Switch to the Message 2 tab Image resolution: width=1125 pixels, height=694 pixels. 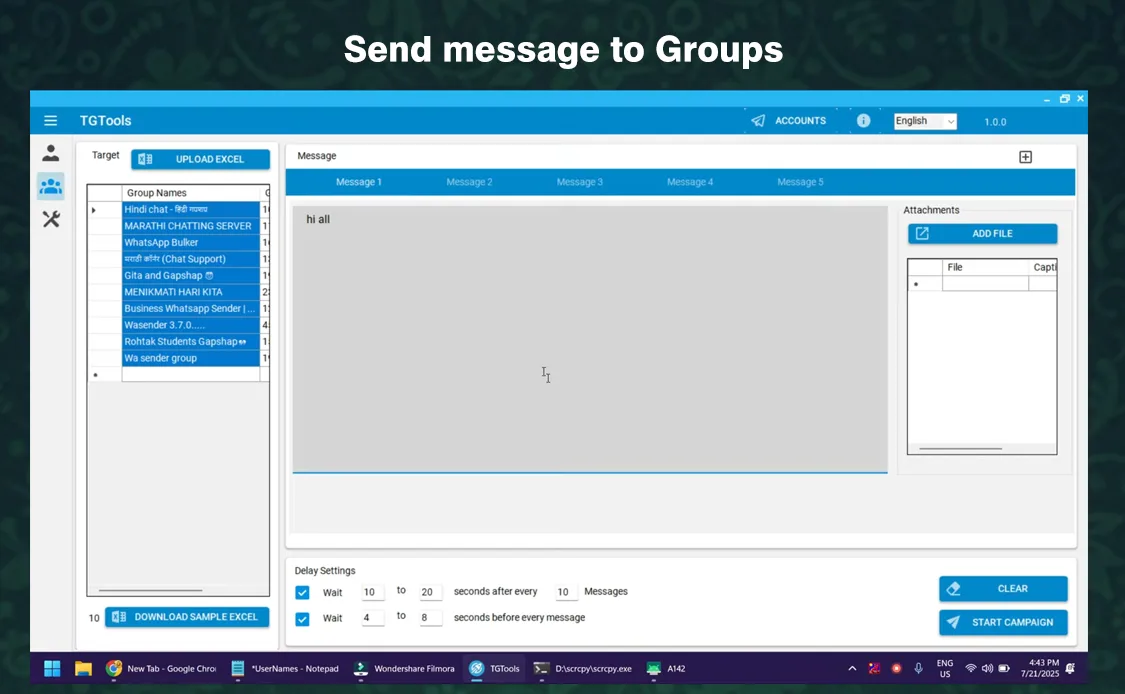click(469, 182)
